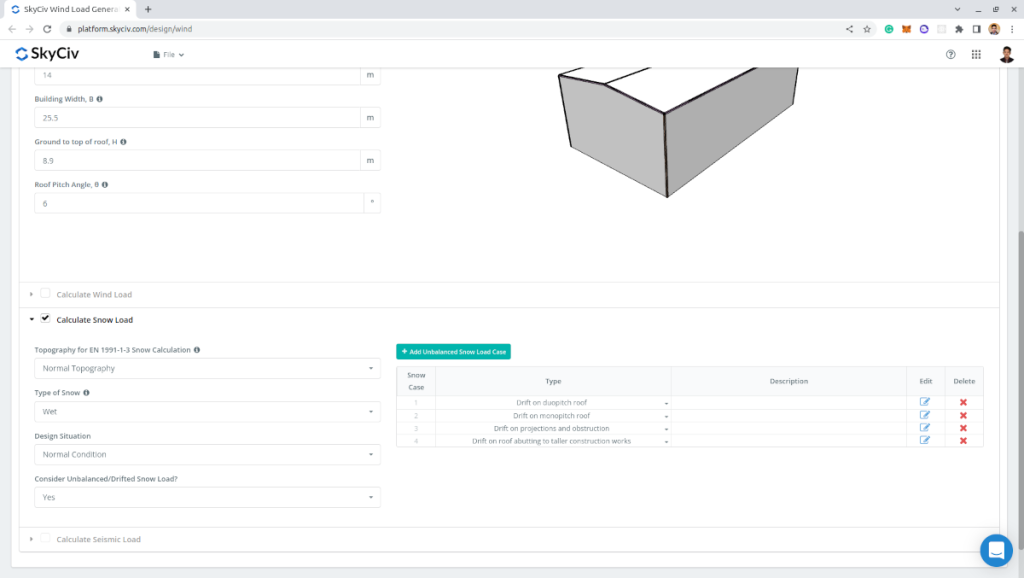Open the Design Situation dropdown
Image resolution: width=1024 pixels, height=578 pixels.
[207, 454]
